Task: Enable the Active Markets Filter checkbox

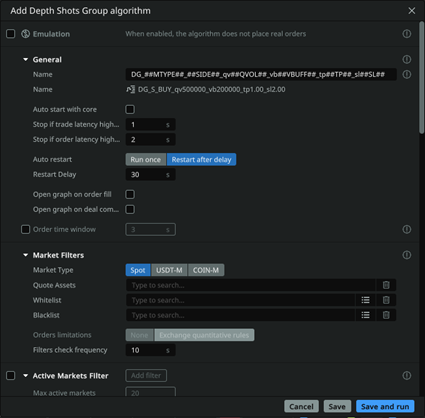Action: click(x=11, y=376)
